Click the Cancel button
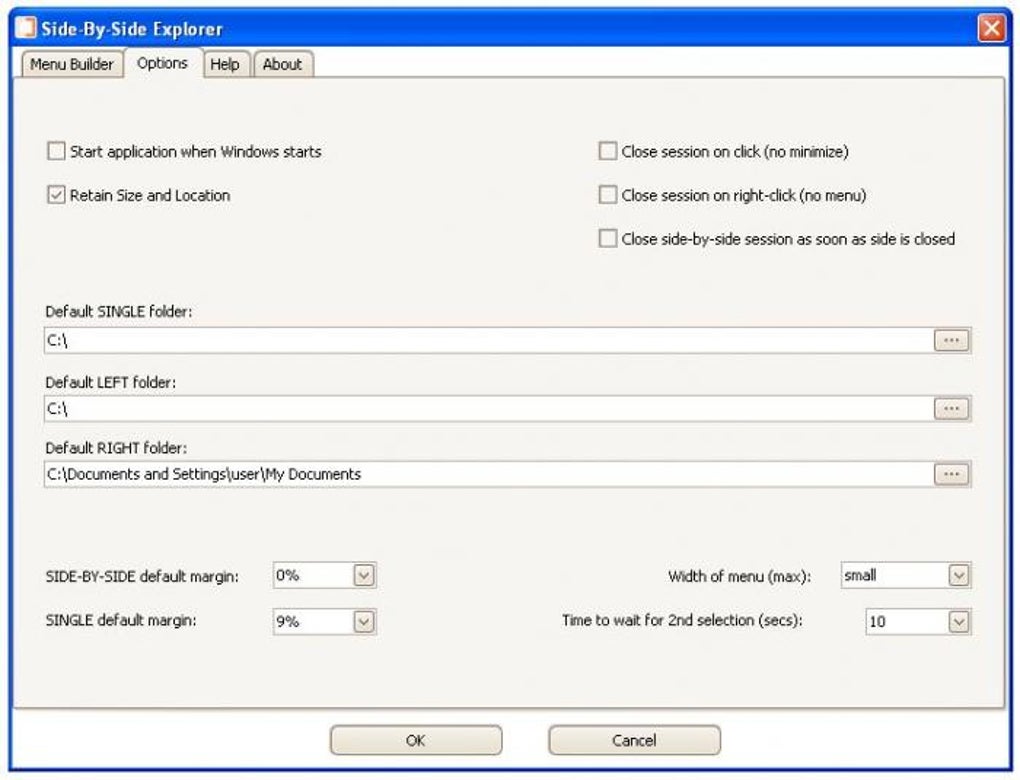This screenshot has height=780, width=1020. click(x=634, y=741)
